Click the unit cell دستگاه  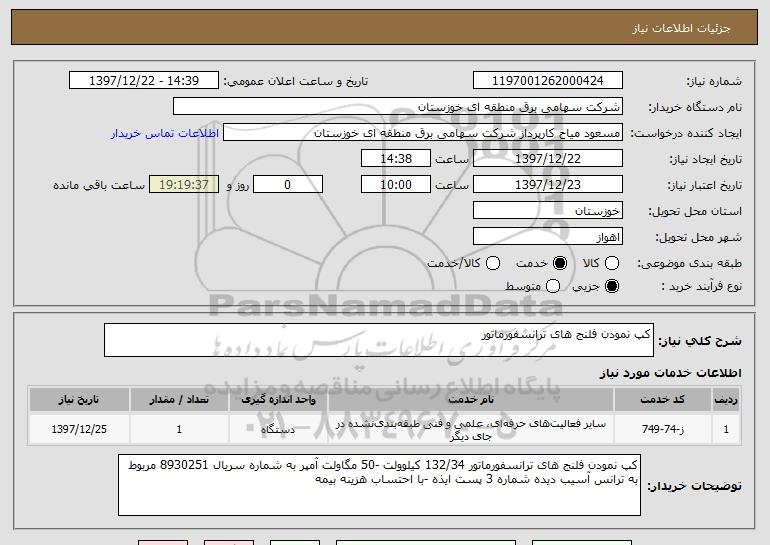(x=278, y=429)
